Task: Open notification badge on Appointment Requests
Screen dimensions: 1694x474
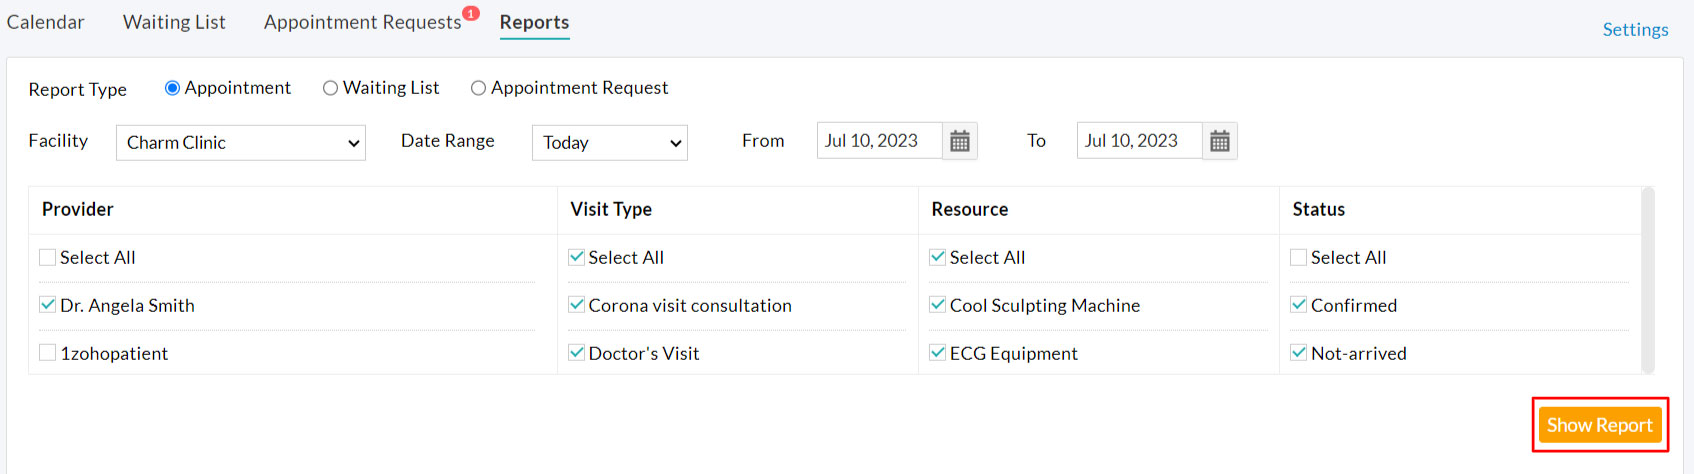Action: click(471, 13)
